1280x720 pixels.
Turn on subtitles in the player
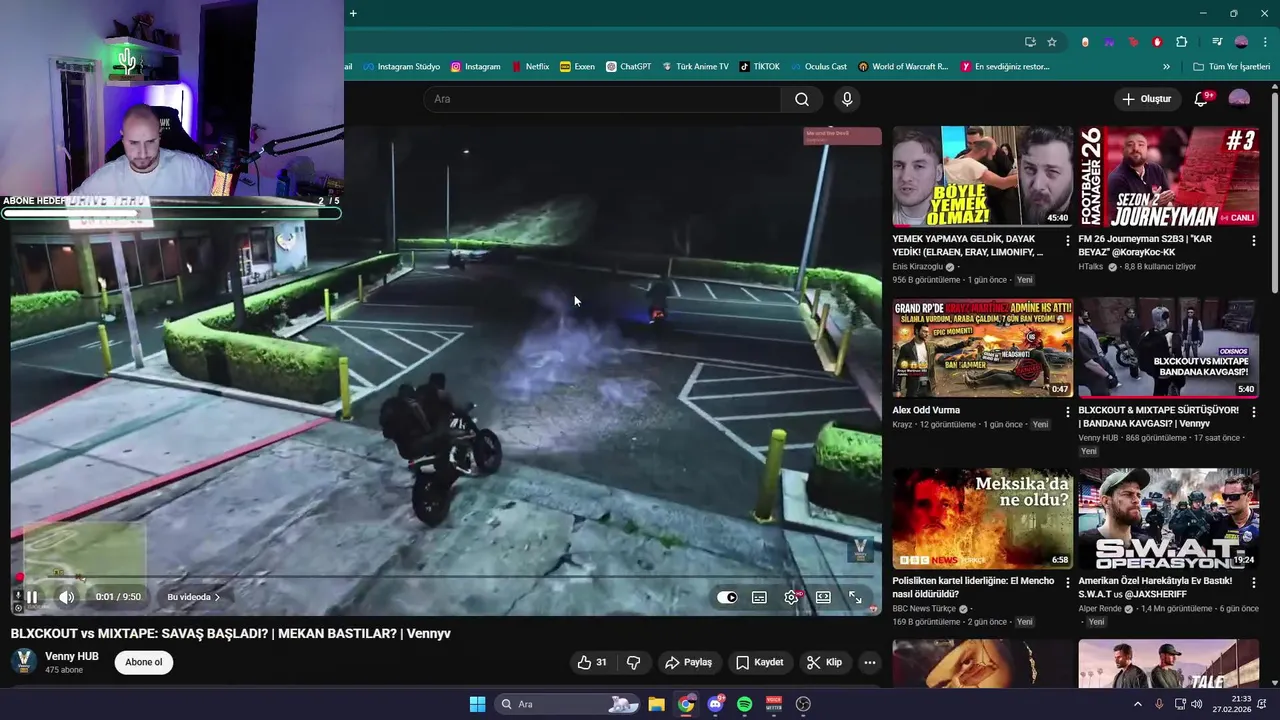759,597
